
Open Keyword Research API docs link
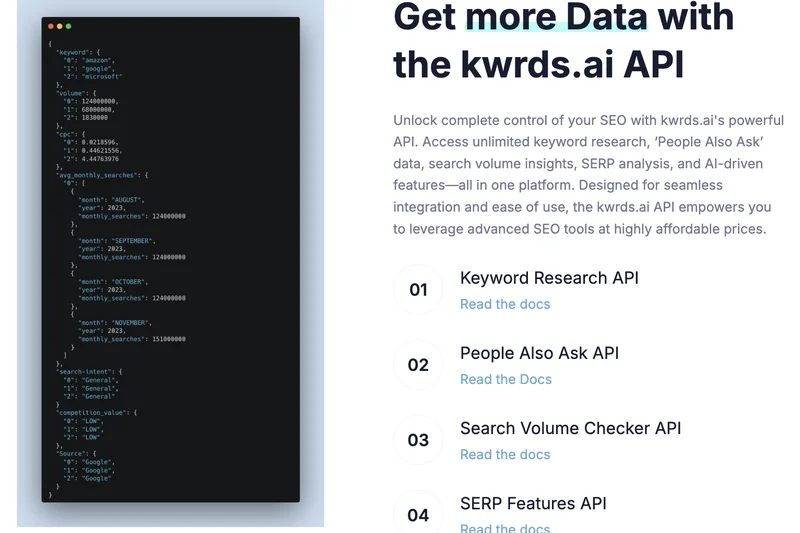(505, 304)
